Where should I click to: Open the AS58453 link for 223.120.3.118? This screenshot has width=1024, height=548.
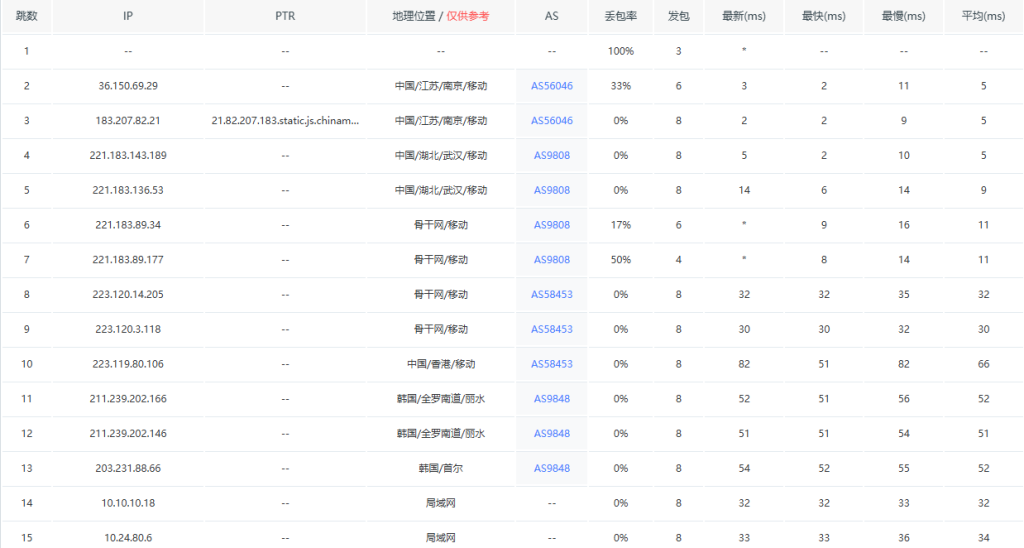click(x=551, y=329)
